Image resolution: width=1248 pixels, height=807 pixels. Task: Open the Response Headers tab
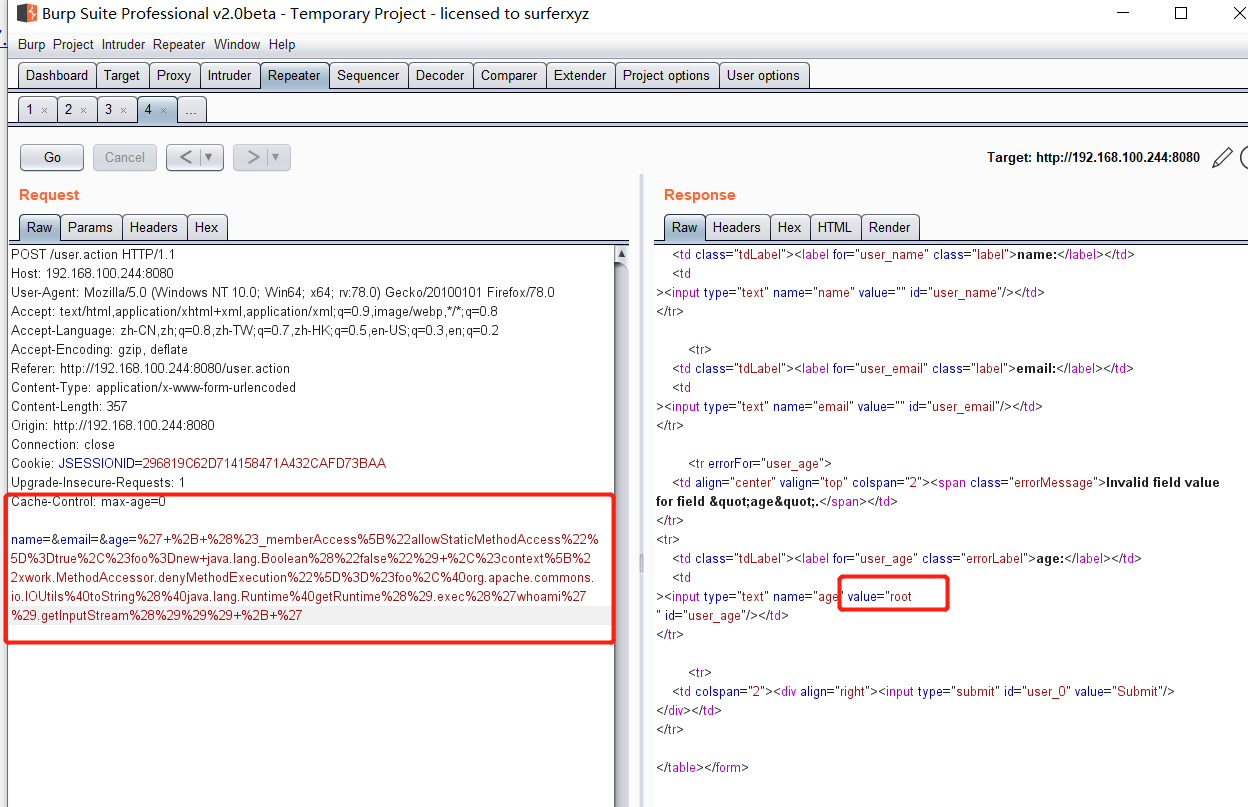coord(737,227)
